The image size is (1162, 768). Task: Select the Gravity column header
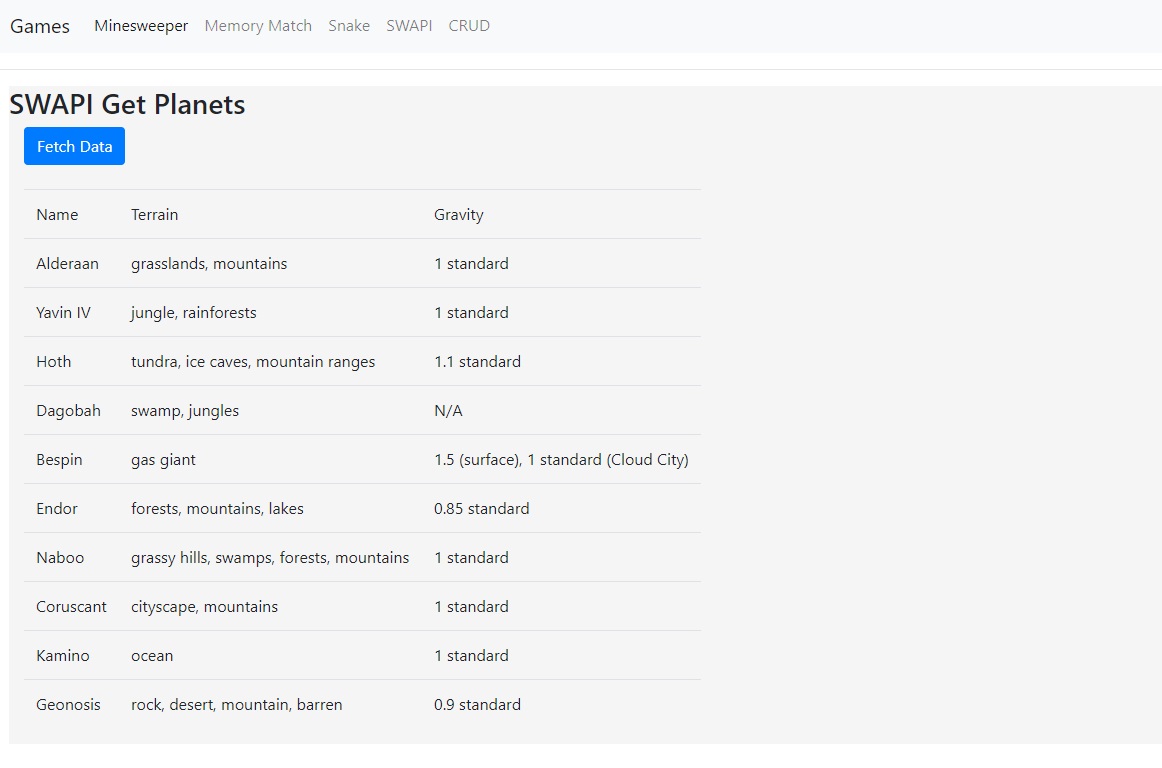click(458, 214)
